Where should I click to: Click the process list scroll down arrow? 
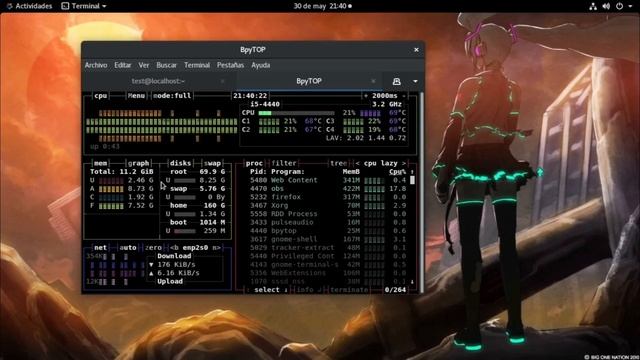(x=412, y=281)
